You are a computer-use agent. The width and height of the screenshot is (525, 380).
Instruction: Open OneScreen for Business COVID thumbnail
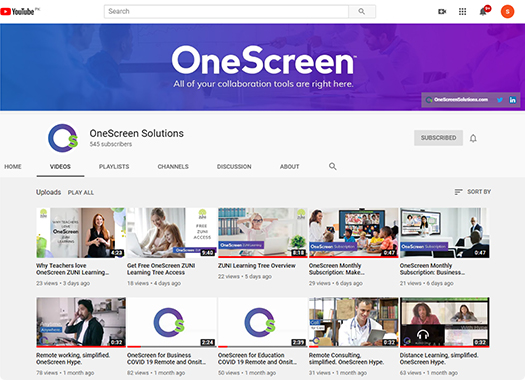coord(172,322)
